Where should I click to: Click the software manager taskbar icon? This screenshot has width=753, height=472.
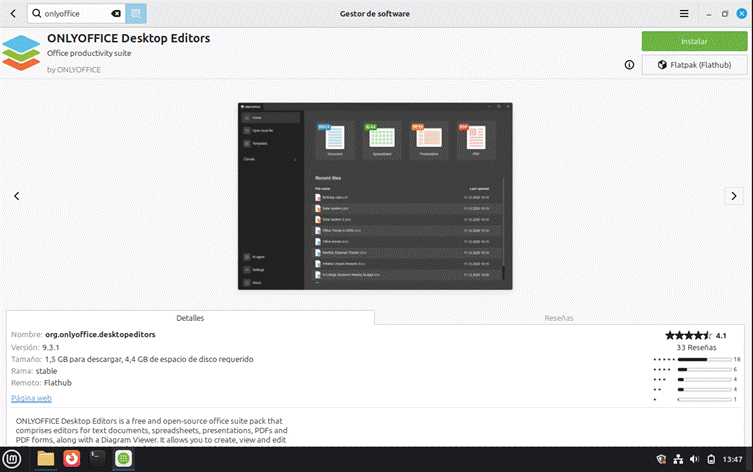click(x=123, y=459)
